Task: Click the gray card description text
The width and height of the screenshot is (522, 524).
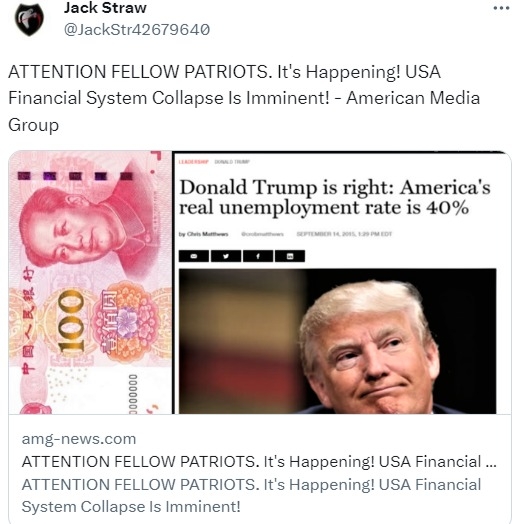Action: [251, 496]
